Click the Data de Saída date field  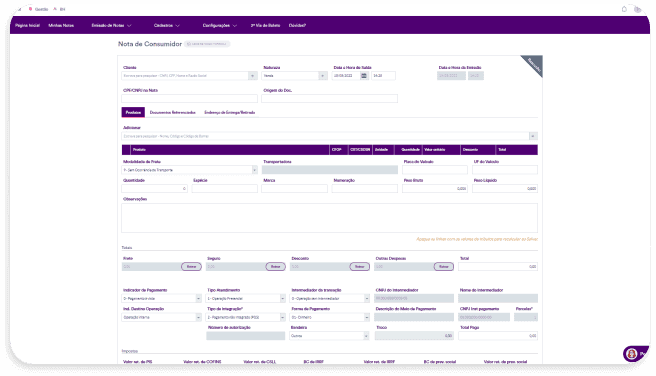346,76
